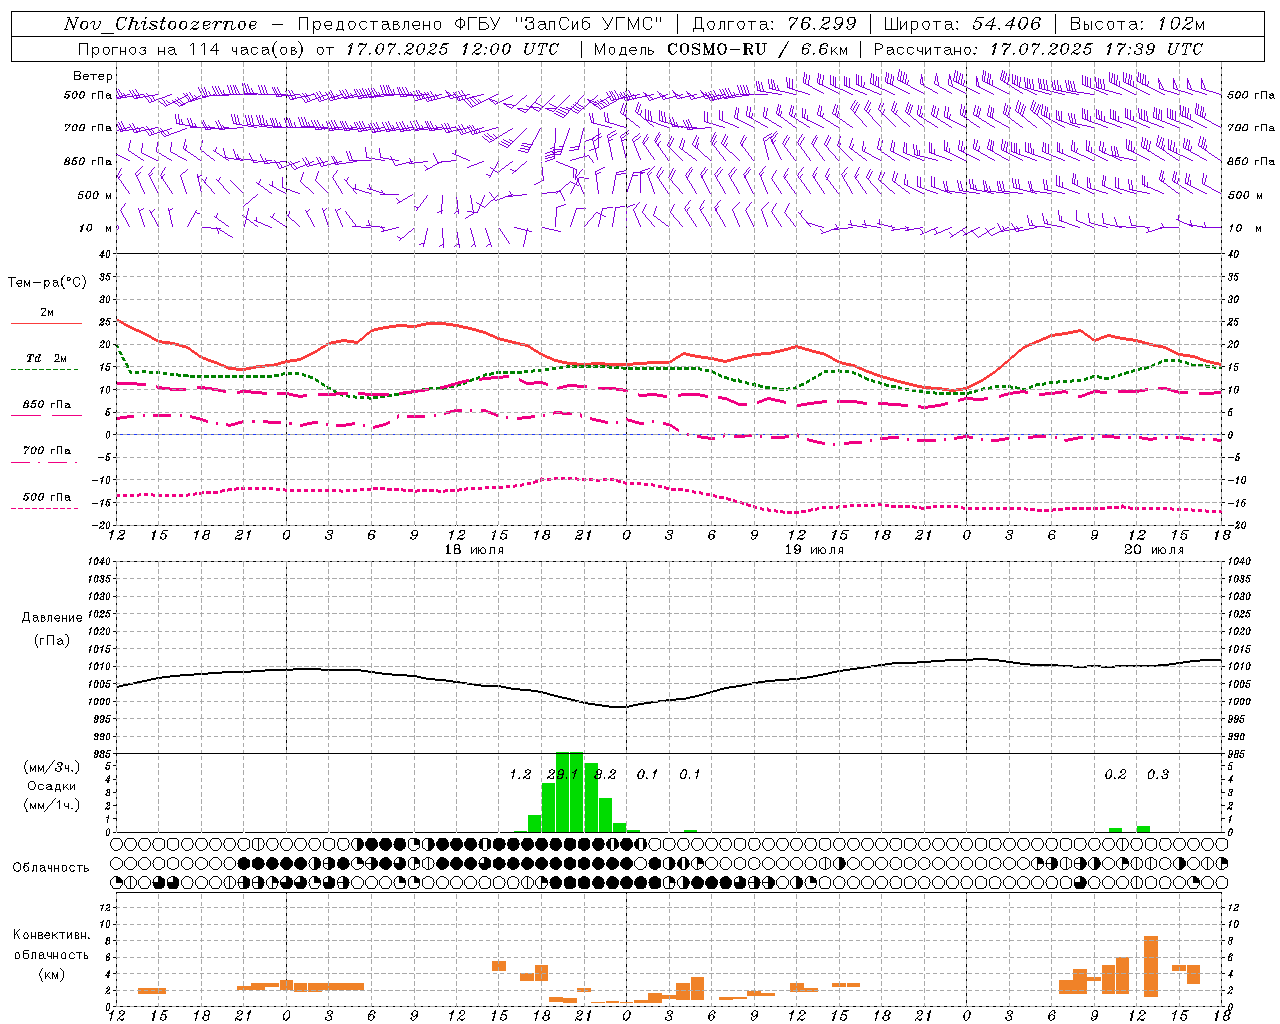1280x1024 pixels.
Task: Click the forecast length text Прогноз на 114 часа(ов)
Action: pyautogui.click(x=192, y=49)
